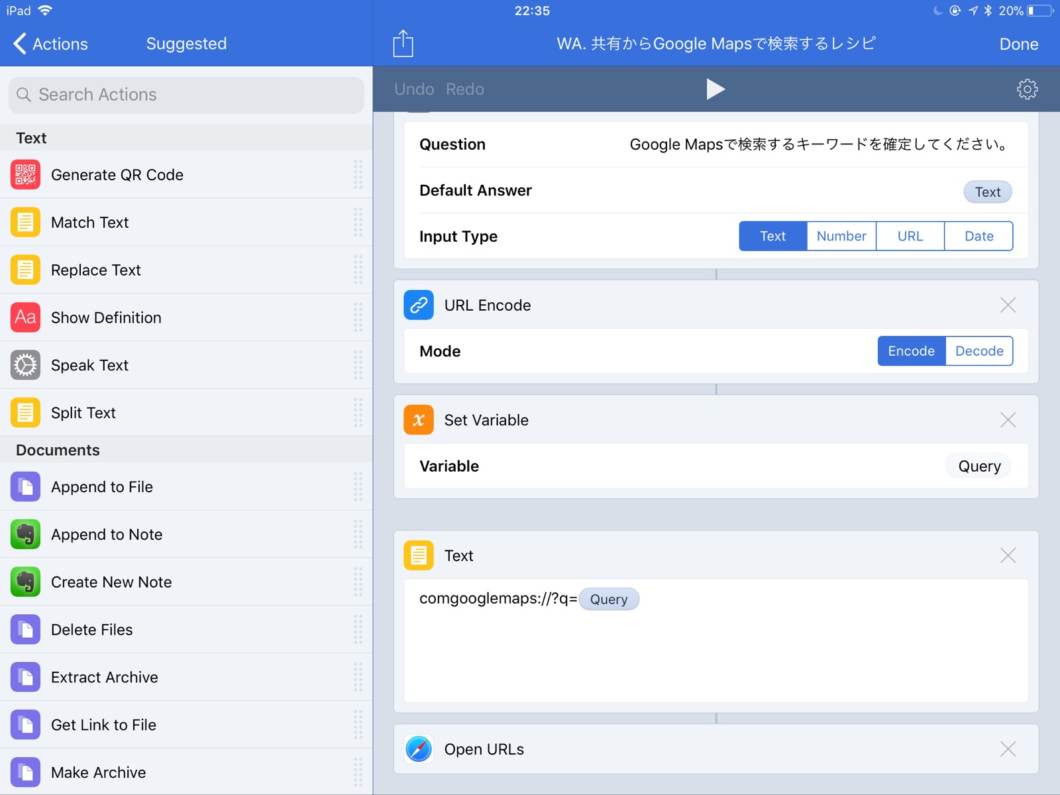Tap the Speak Text gear icon
Screen dimensions: 1060x795
click(26, 365)
